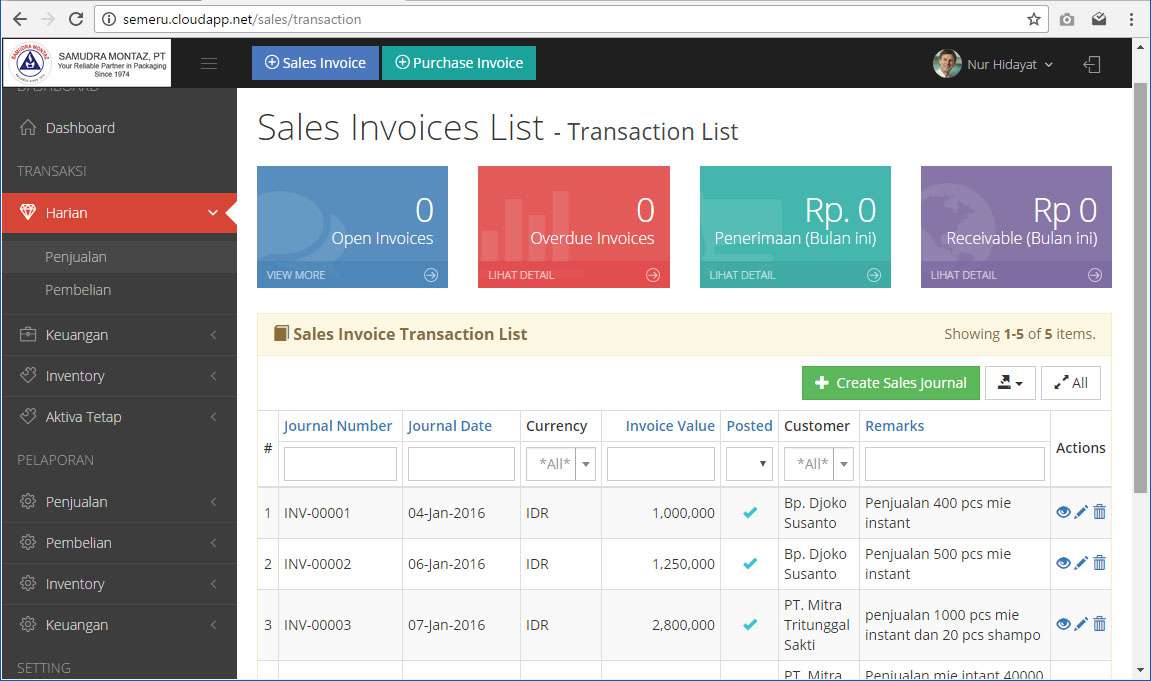The width and height of the screenshot is (1151, 681).
Task: Open Penjualan under Harian menu
Action: (x=76, y=257)
